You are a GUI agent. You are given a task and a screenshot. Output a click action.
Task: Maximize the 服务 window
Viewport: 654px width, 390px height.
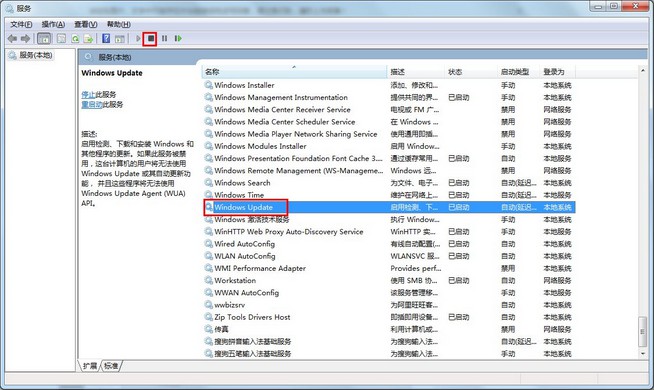[614, 6]
